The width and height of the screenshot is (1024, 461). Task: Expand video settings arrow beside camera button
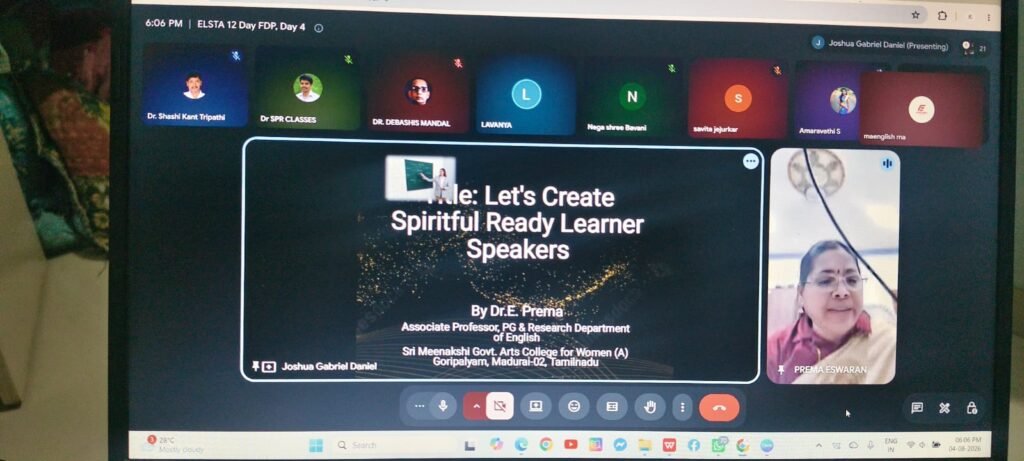475,406
